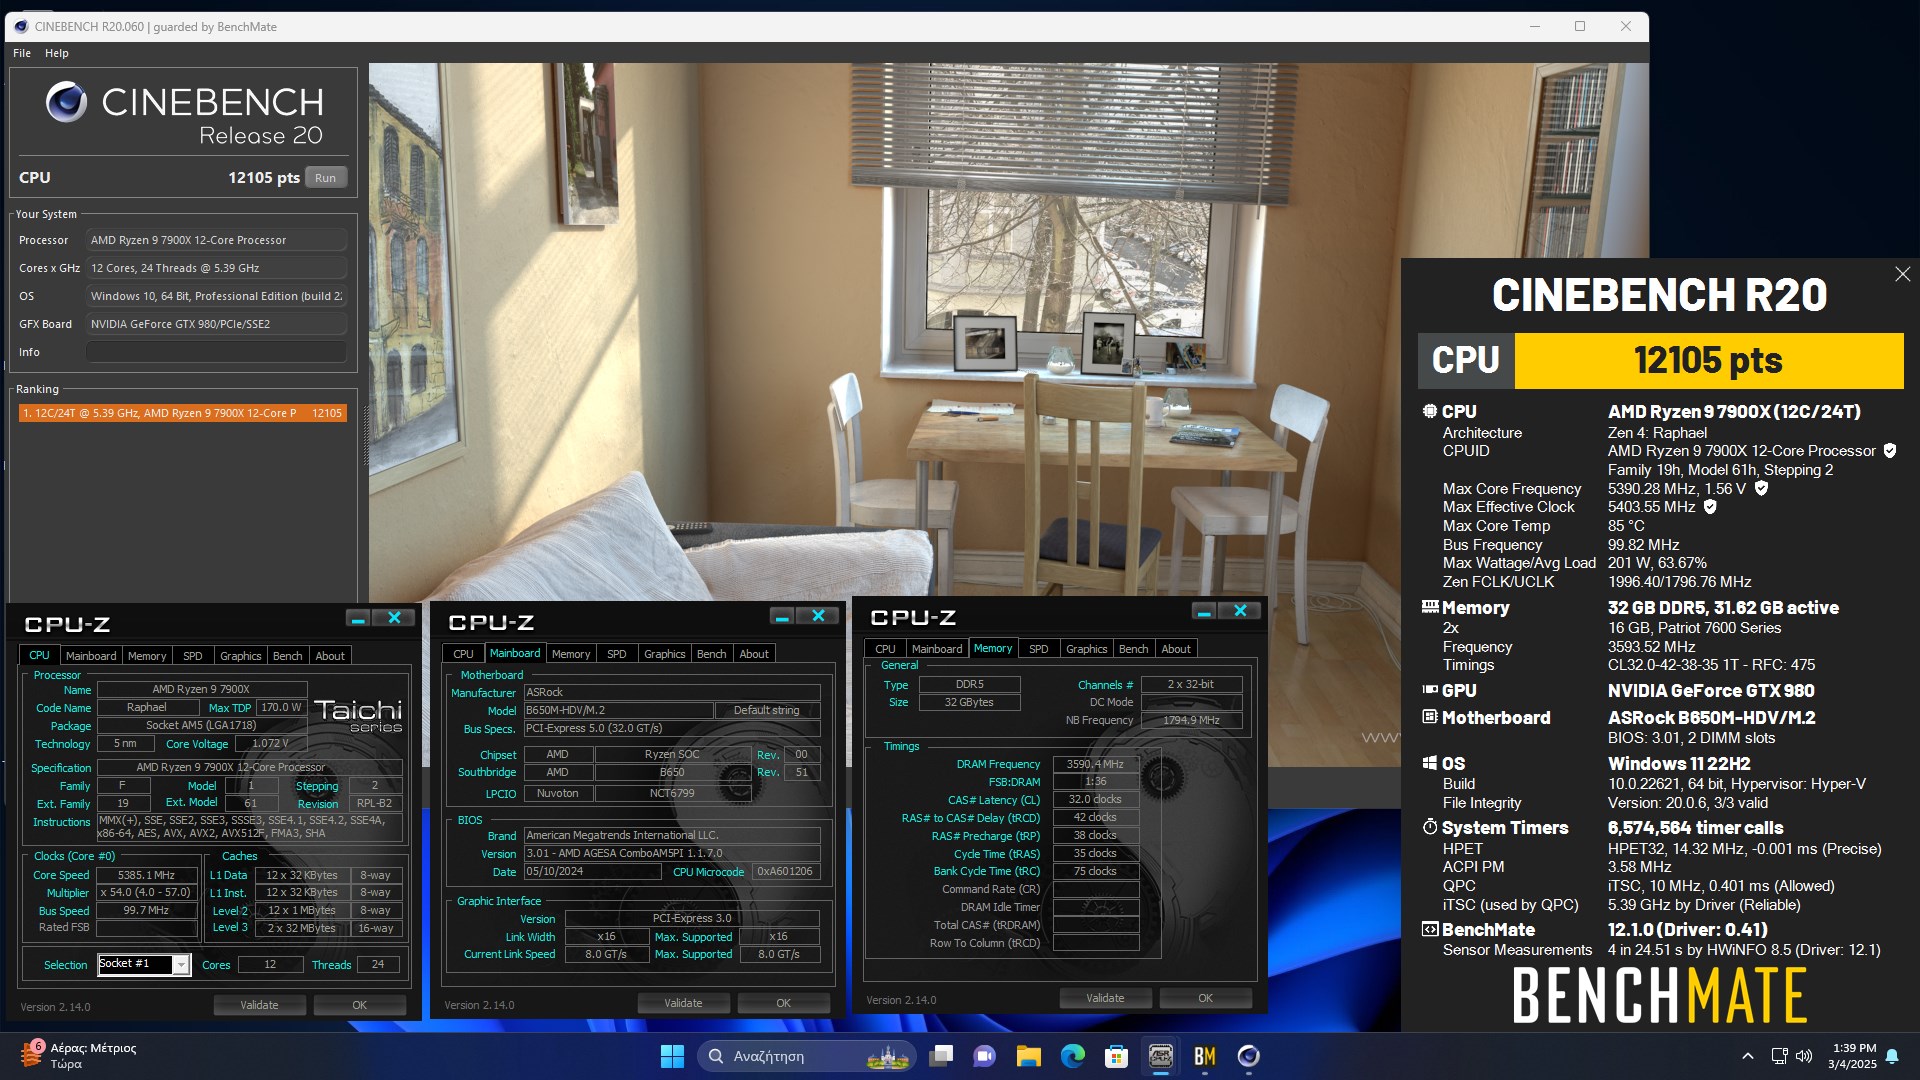
Task: Open Microsoft Store from the taskbar
Action: coord(1117,1056)
